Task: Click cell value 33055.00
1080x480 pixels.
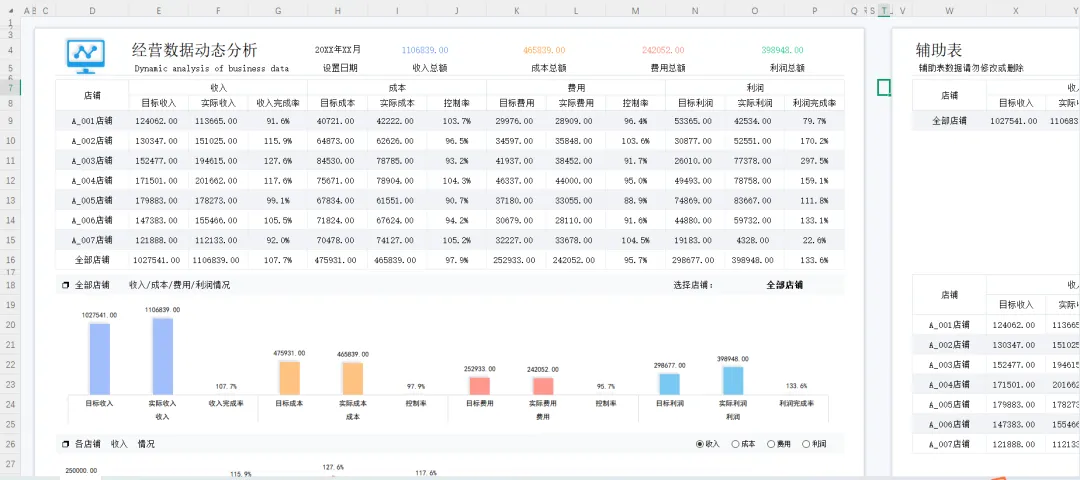Action: [x=574, y=200]
